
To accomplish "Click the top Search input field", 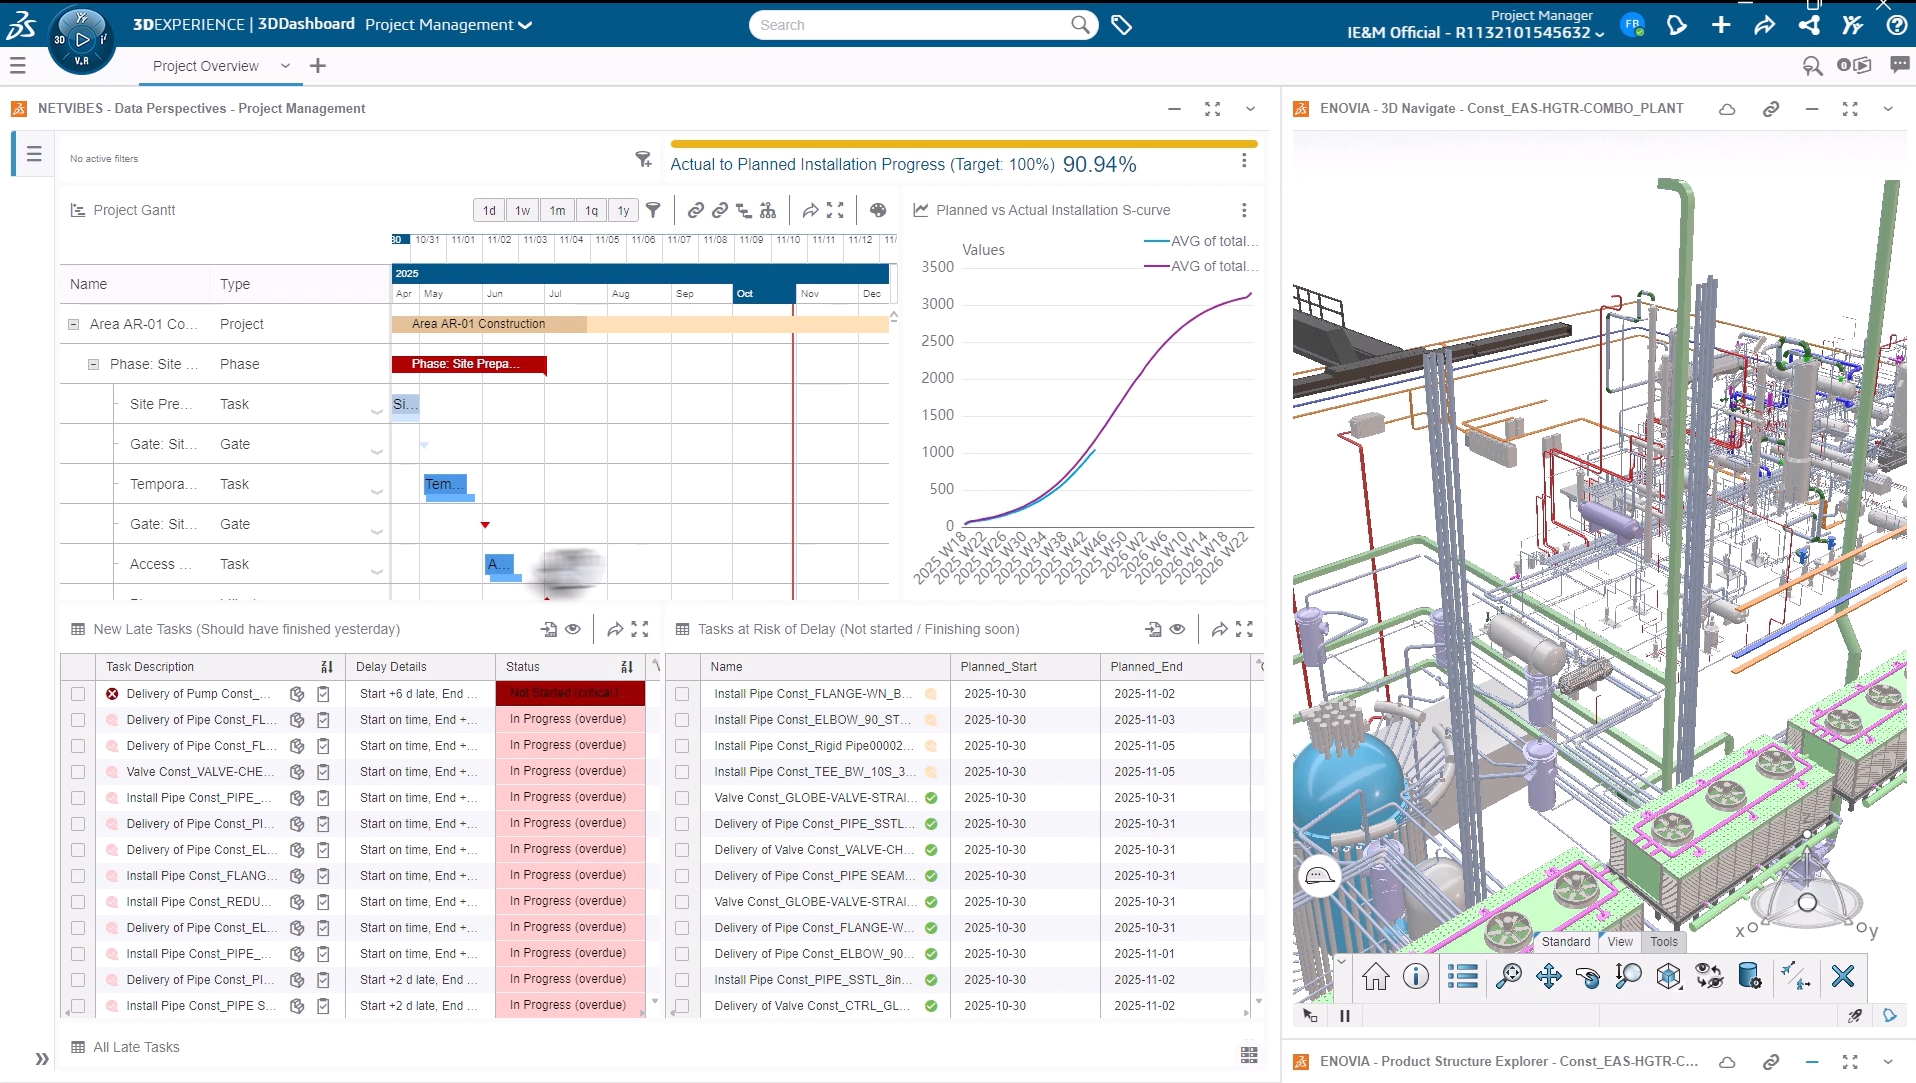I will click(x=910, y=25).
